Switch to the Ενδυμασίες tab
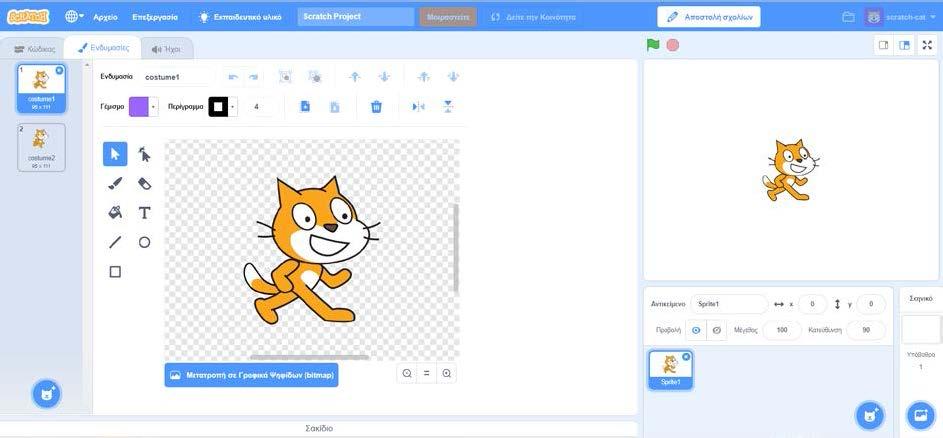Screen dimensions: 943x438 tap(103, 48)
